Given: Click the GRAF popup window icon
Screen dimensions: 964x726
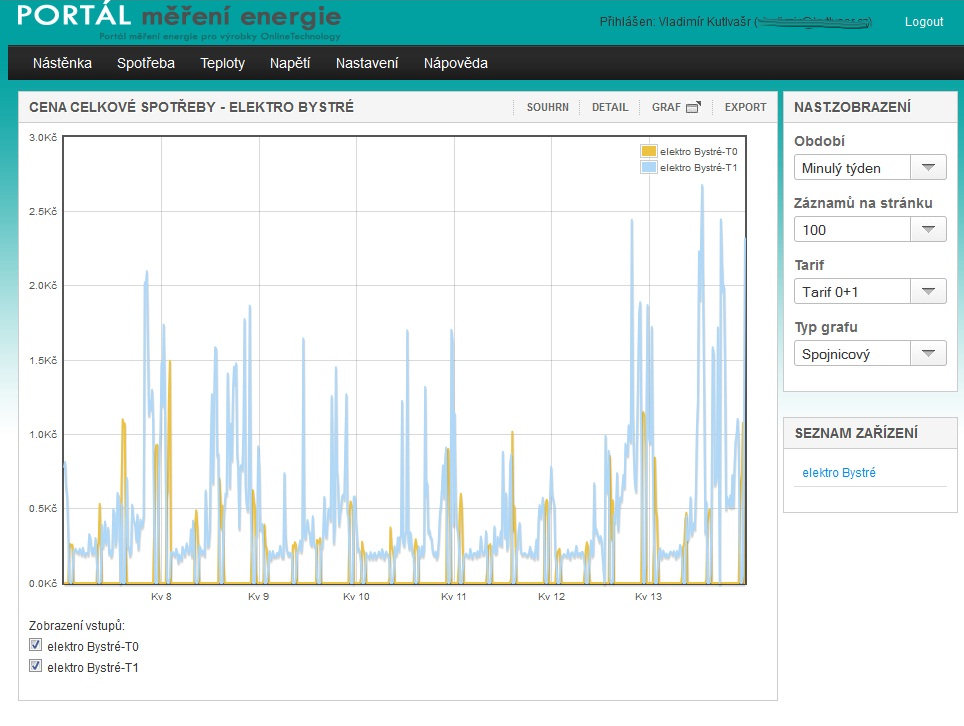Looking at the screenshot, I should (693, 107).
